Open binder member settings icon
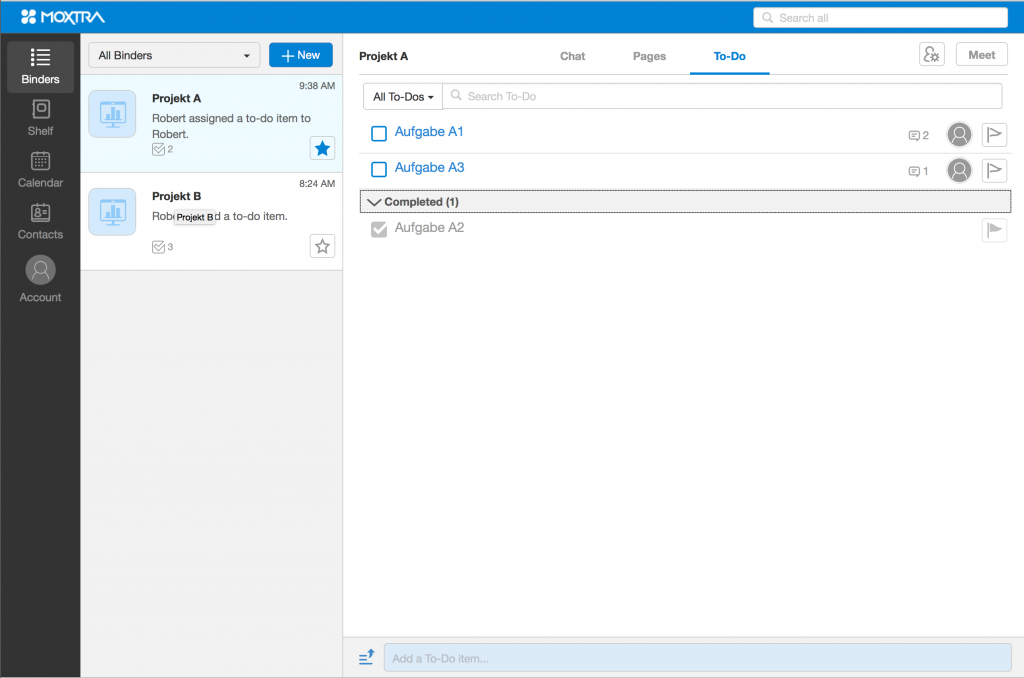This screenshot has width=1024, height=678. (931, 54)
